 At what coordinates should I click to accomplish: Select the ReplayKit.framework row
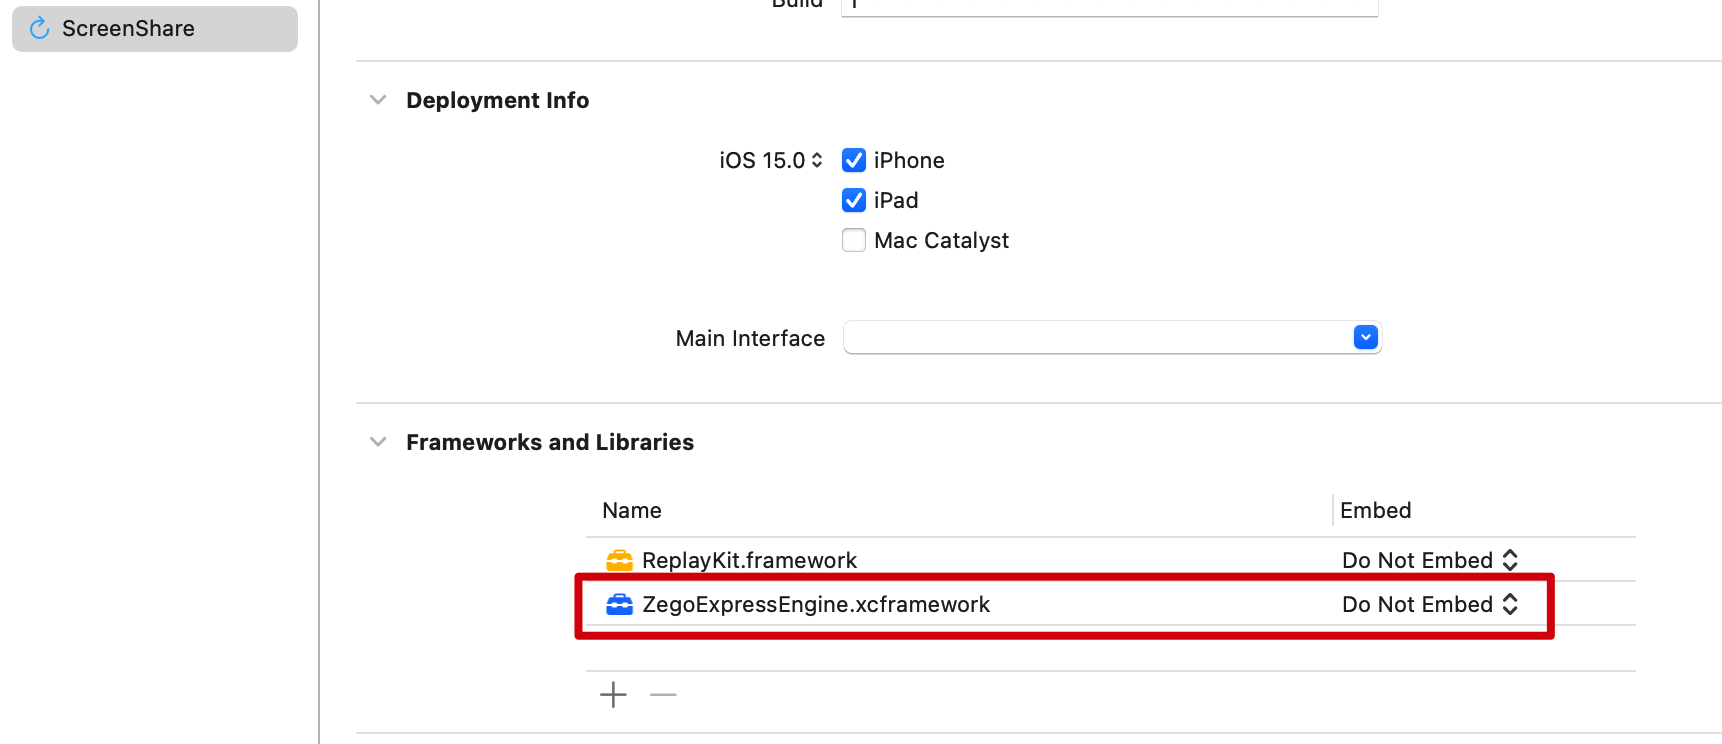(x=1110, y=560)
